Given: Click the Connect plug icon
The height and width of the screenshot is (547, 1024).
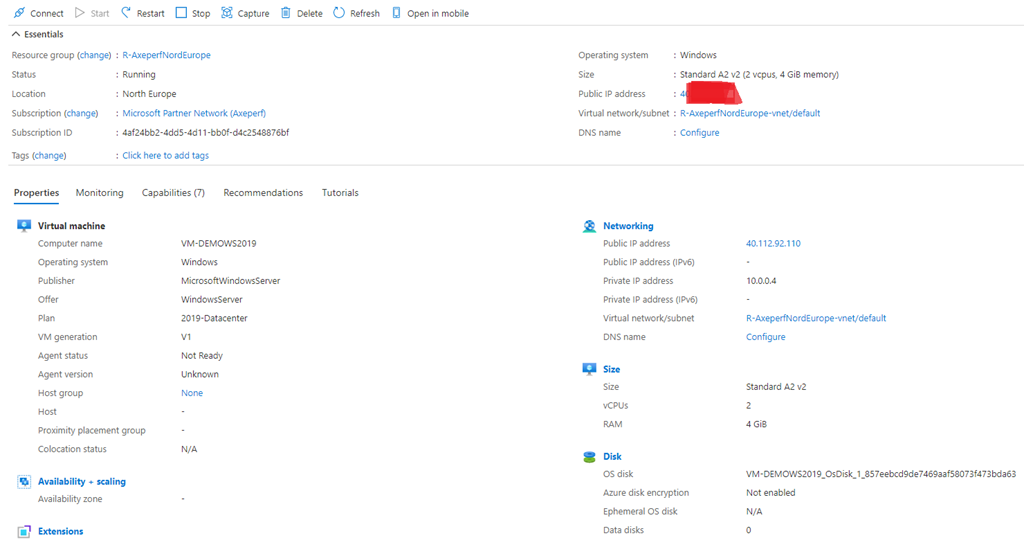Looking at the screenshot, I should click(x=19, y=13).
